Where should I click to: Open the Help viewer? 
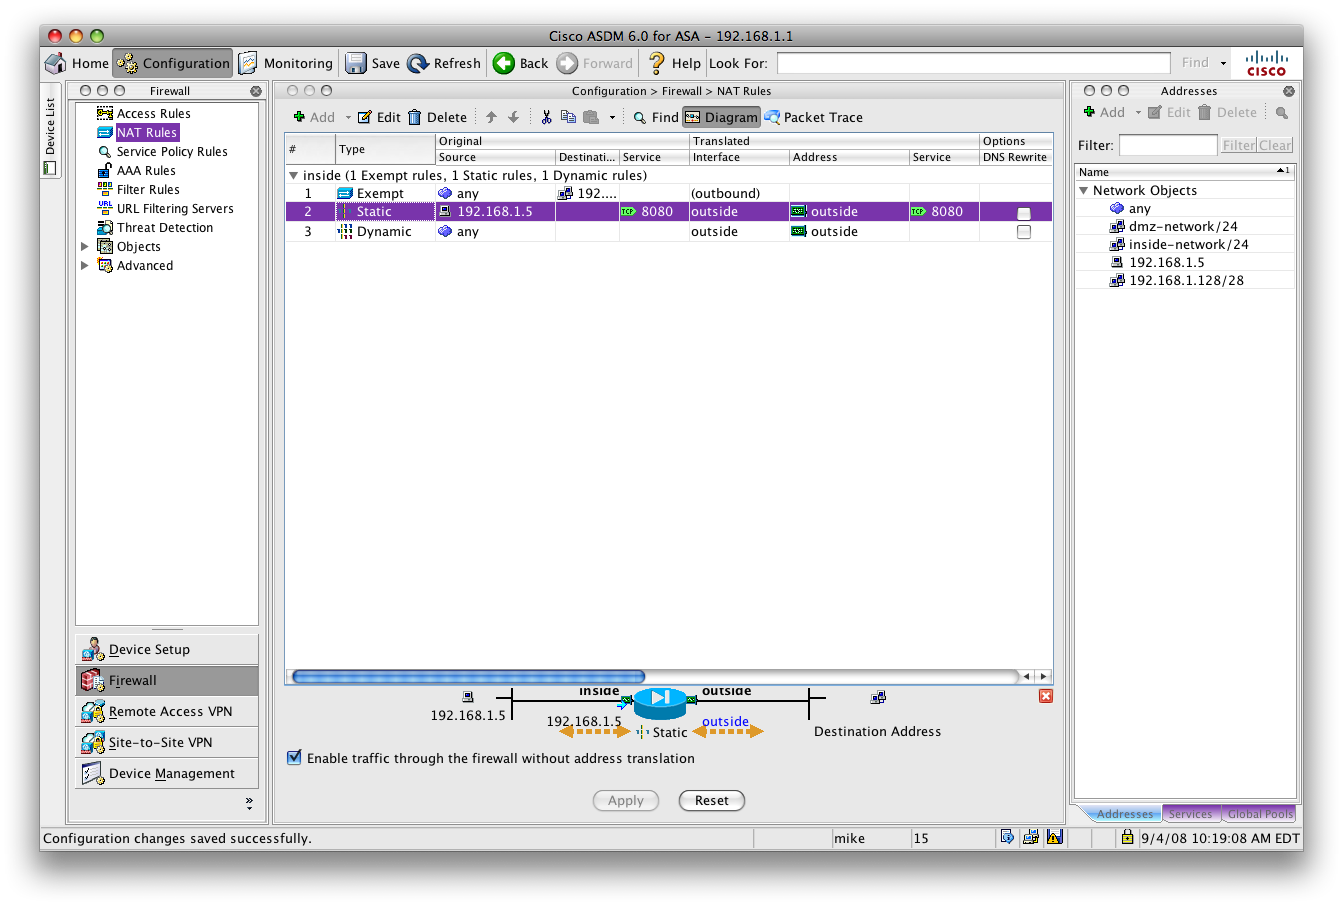674,63
